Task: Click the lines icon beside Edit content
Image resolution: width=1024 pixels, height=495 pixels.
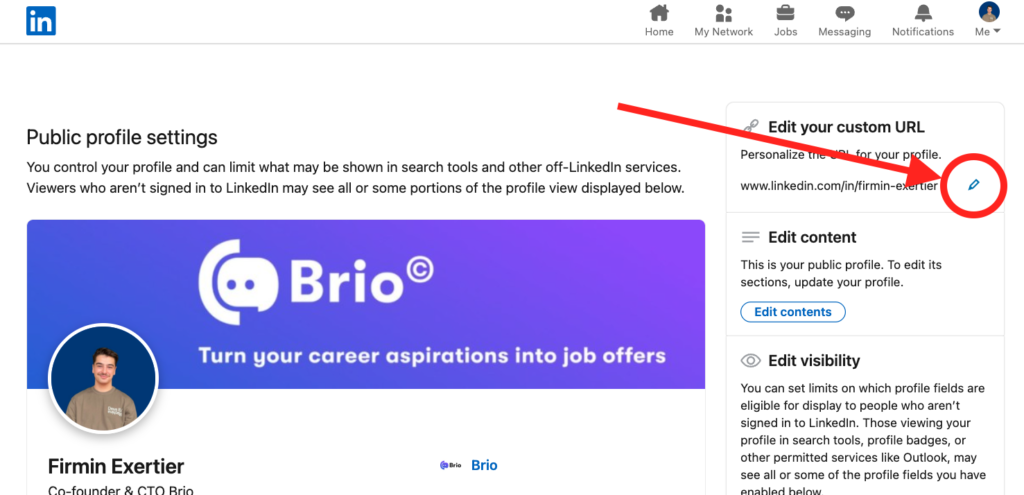Action: coord(750,237)
